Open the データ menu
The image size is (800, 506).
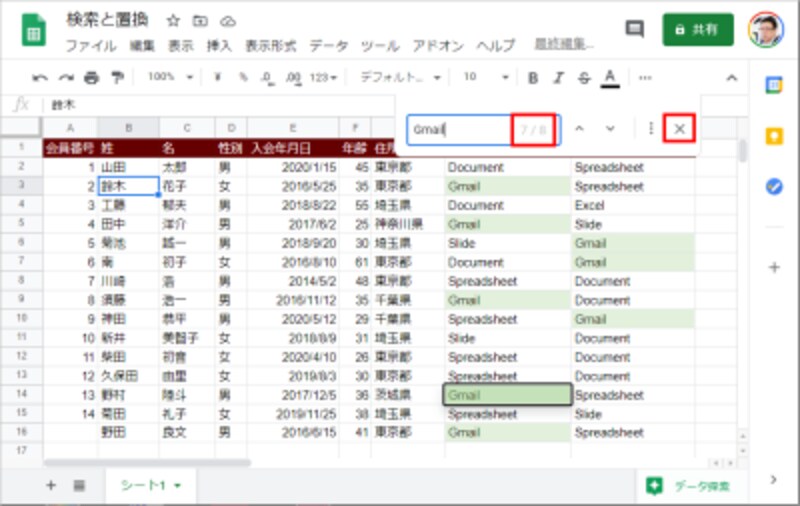[x=328, y=46]
